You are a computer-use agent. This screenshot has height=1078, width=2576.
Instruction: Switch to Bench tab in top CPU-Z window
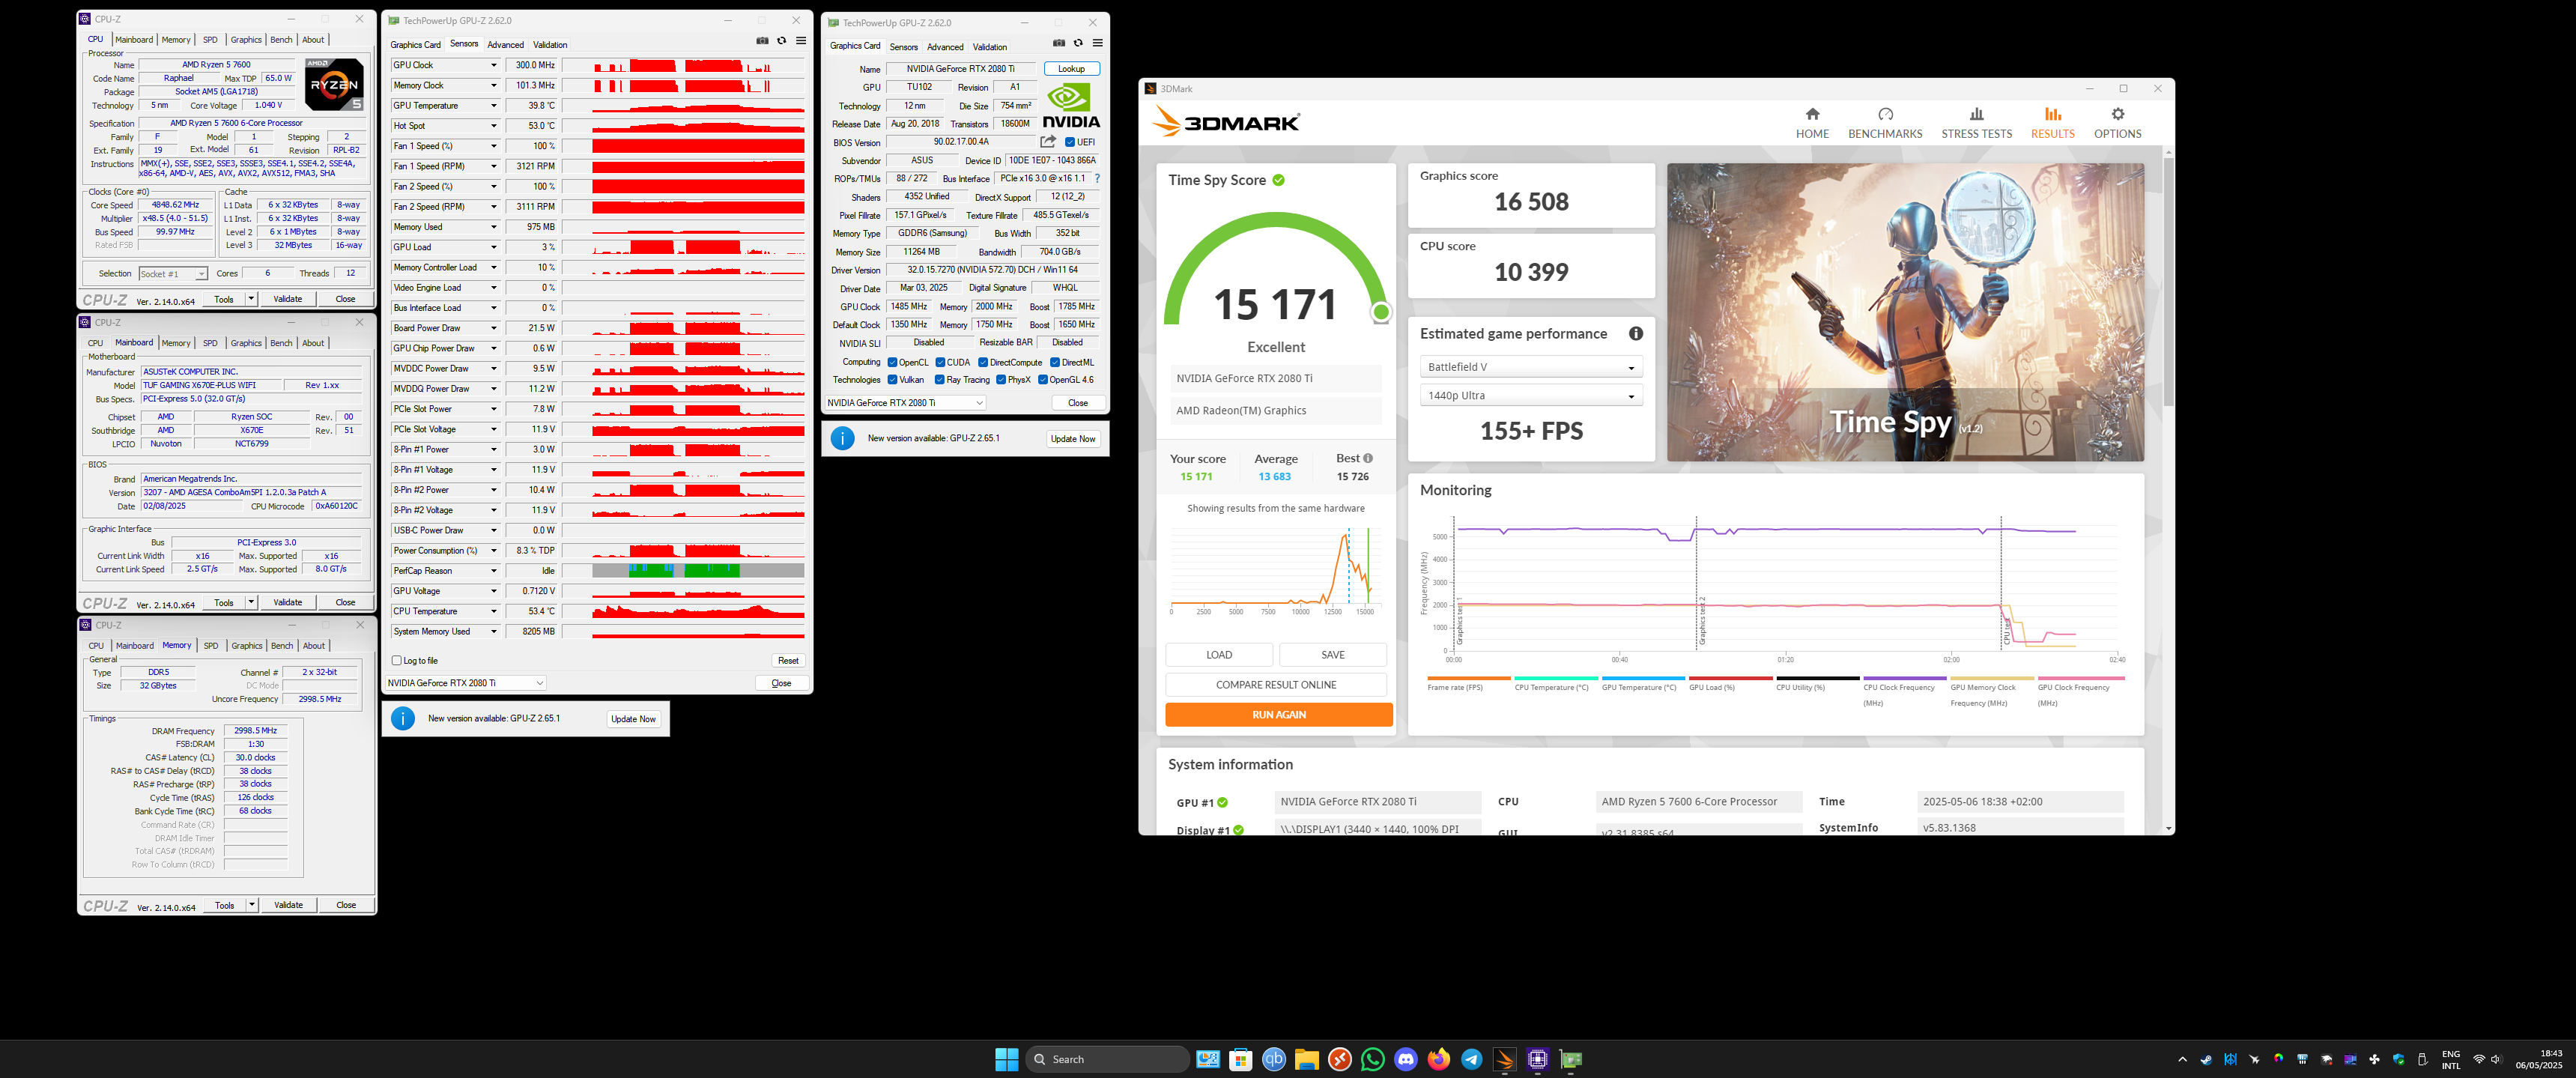pos(282,40)
